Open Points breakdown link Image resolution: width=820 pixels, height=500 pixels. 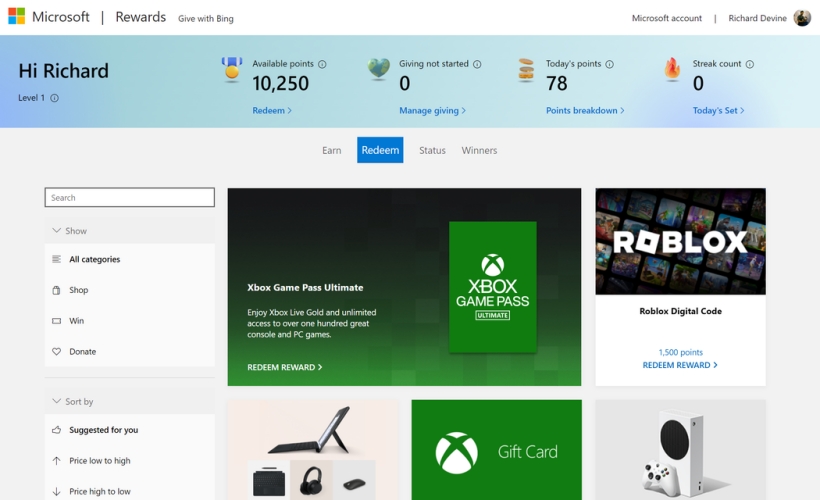[585, 110]
